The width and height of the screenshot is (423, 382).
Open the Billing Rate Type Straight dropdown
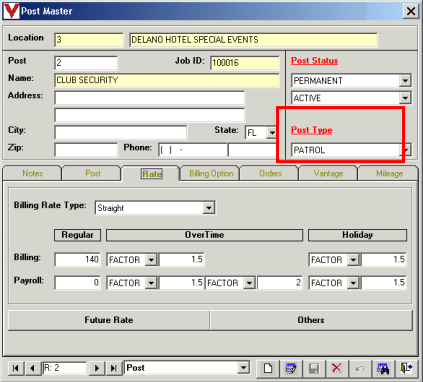(208, 208)
